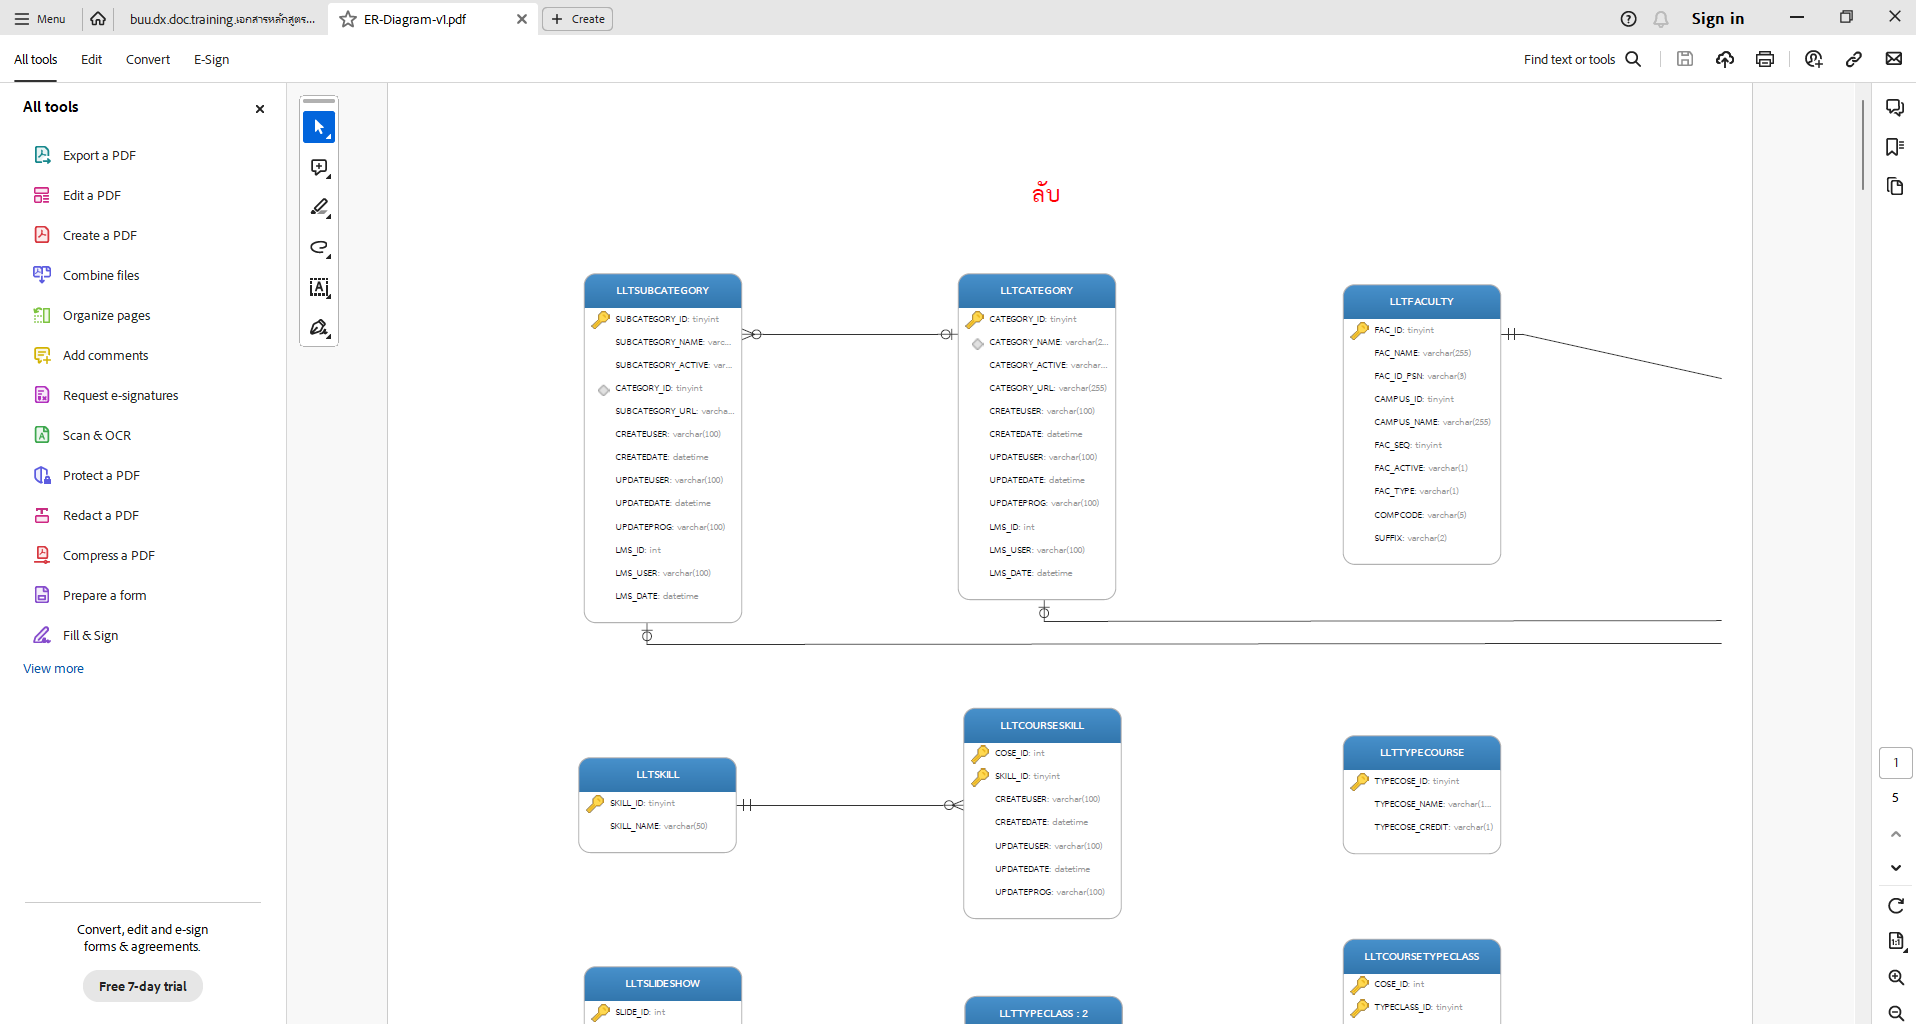Click the Sign in link
The image size is (1916, 1024).
point(1717,19)
